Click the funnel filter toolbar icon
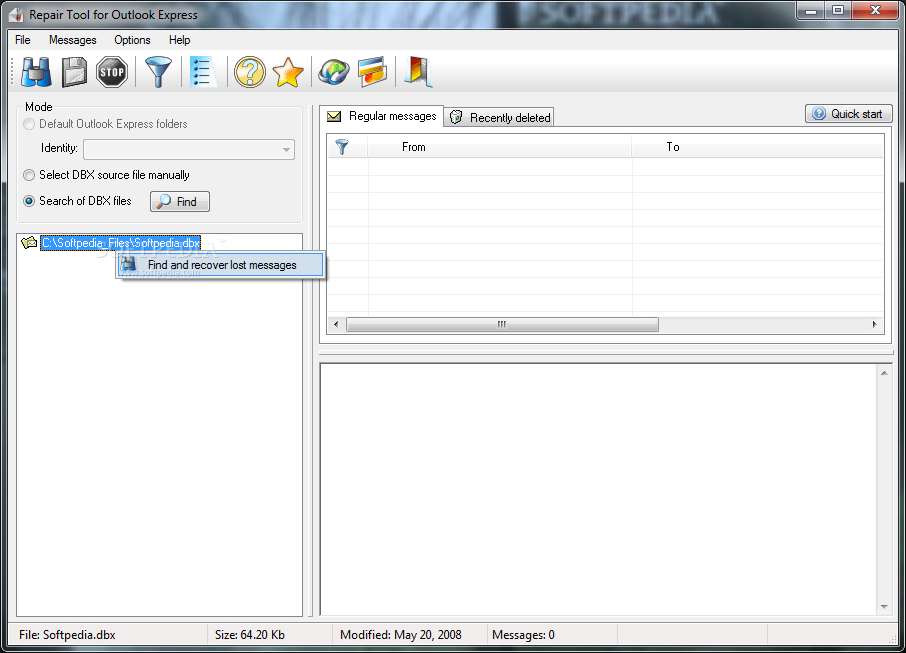Screen dimensions: 906x653 click(x=158, y=72)
